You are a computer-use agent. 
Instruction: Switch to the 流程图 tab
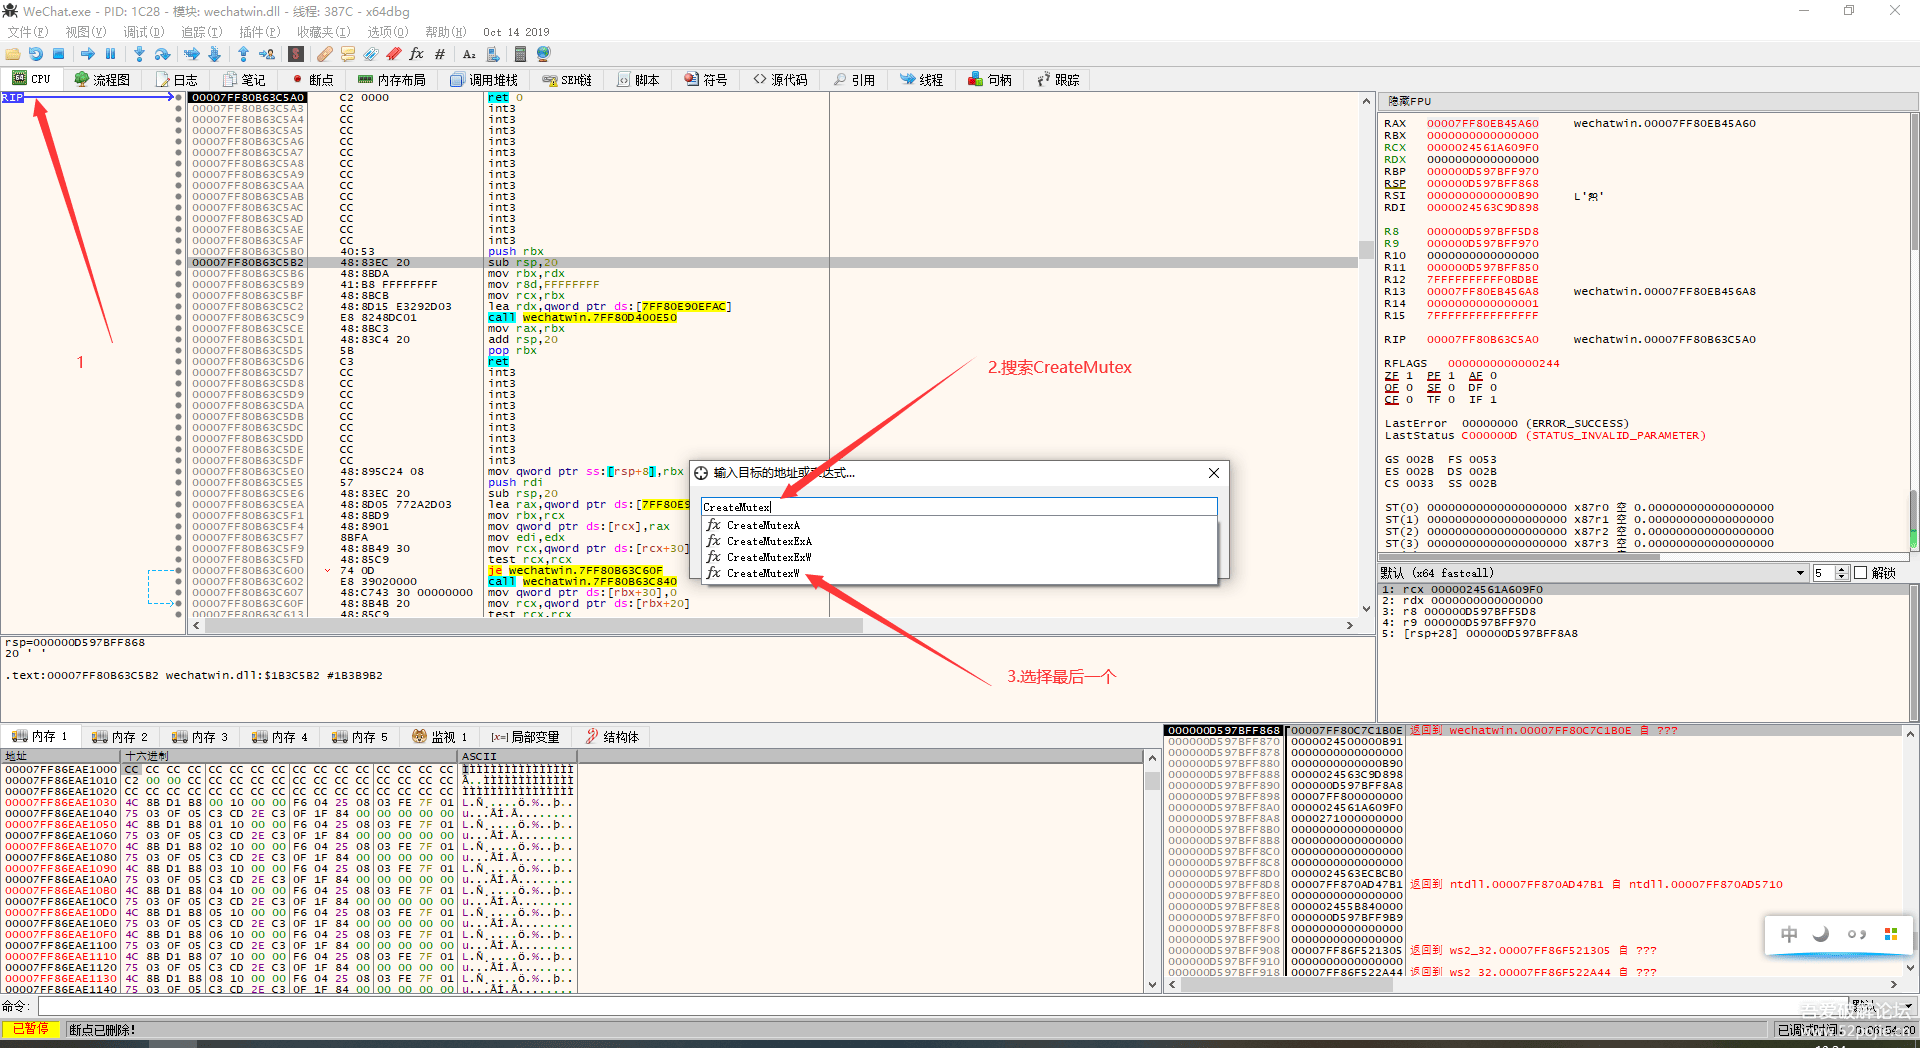[103, 80]
